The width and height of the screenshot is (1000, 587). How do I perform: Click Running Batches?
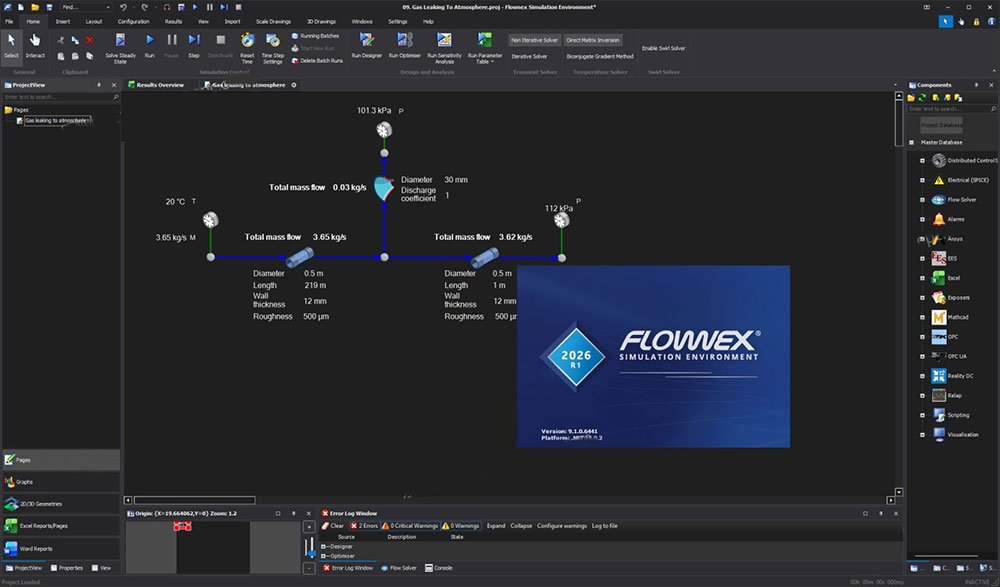tap(315, 36)
